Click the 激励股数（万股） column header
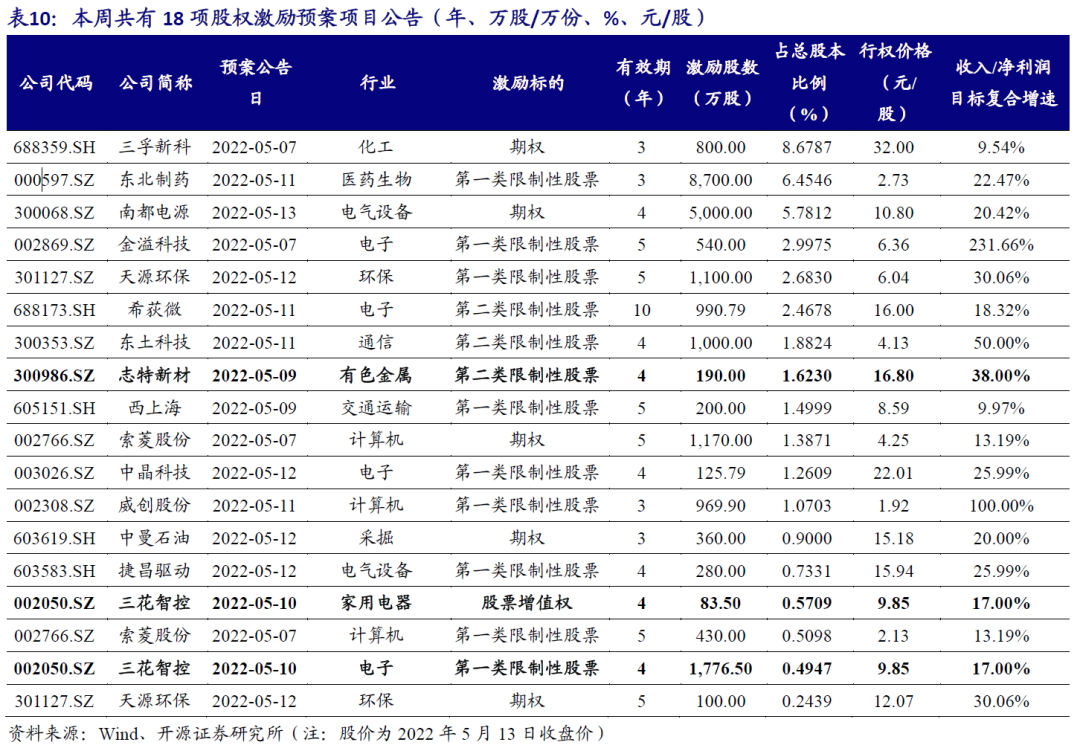Image resolution: width=1080 pixels, height=748 pixels. [722, 83]
